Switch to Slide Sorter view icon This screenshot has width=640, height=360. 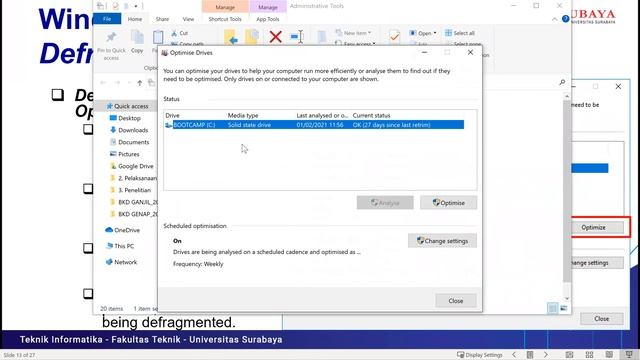click(589, 355)
